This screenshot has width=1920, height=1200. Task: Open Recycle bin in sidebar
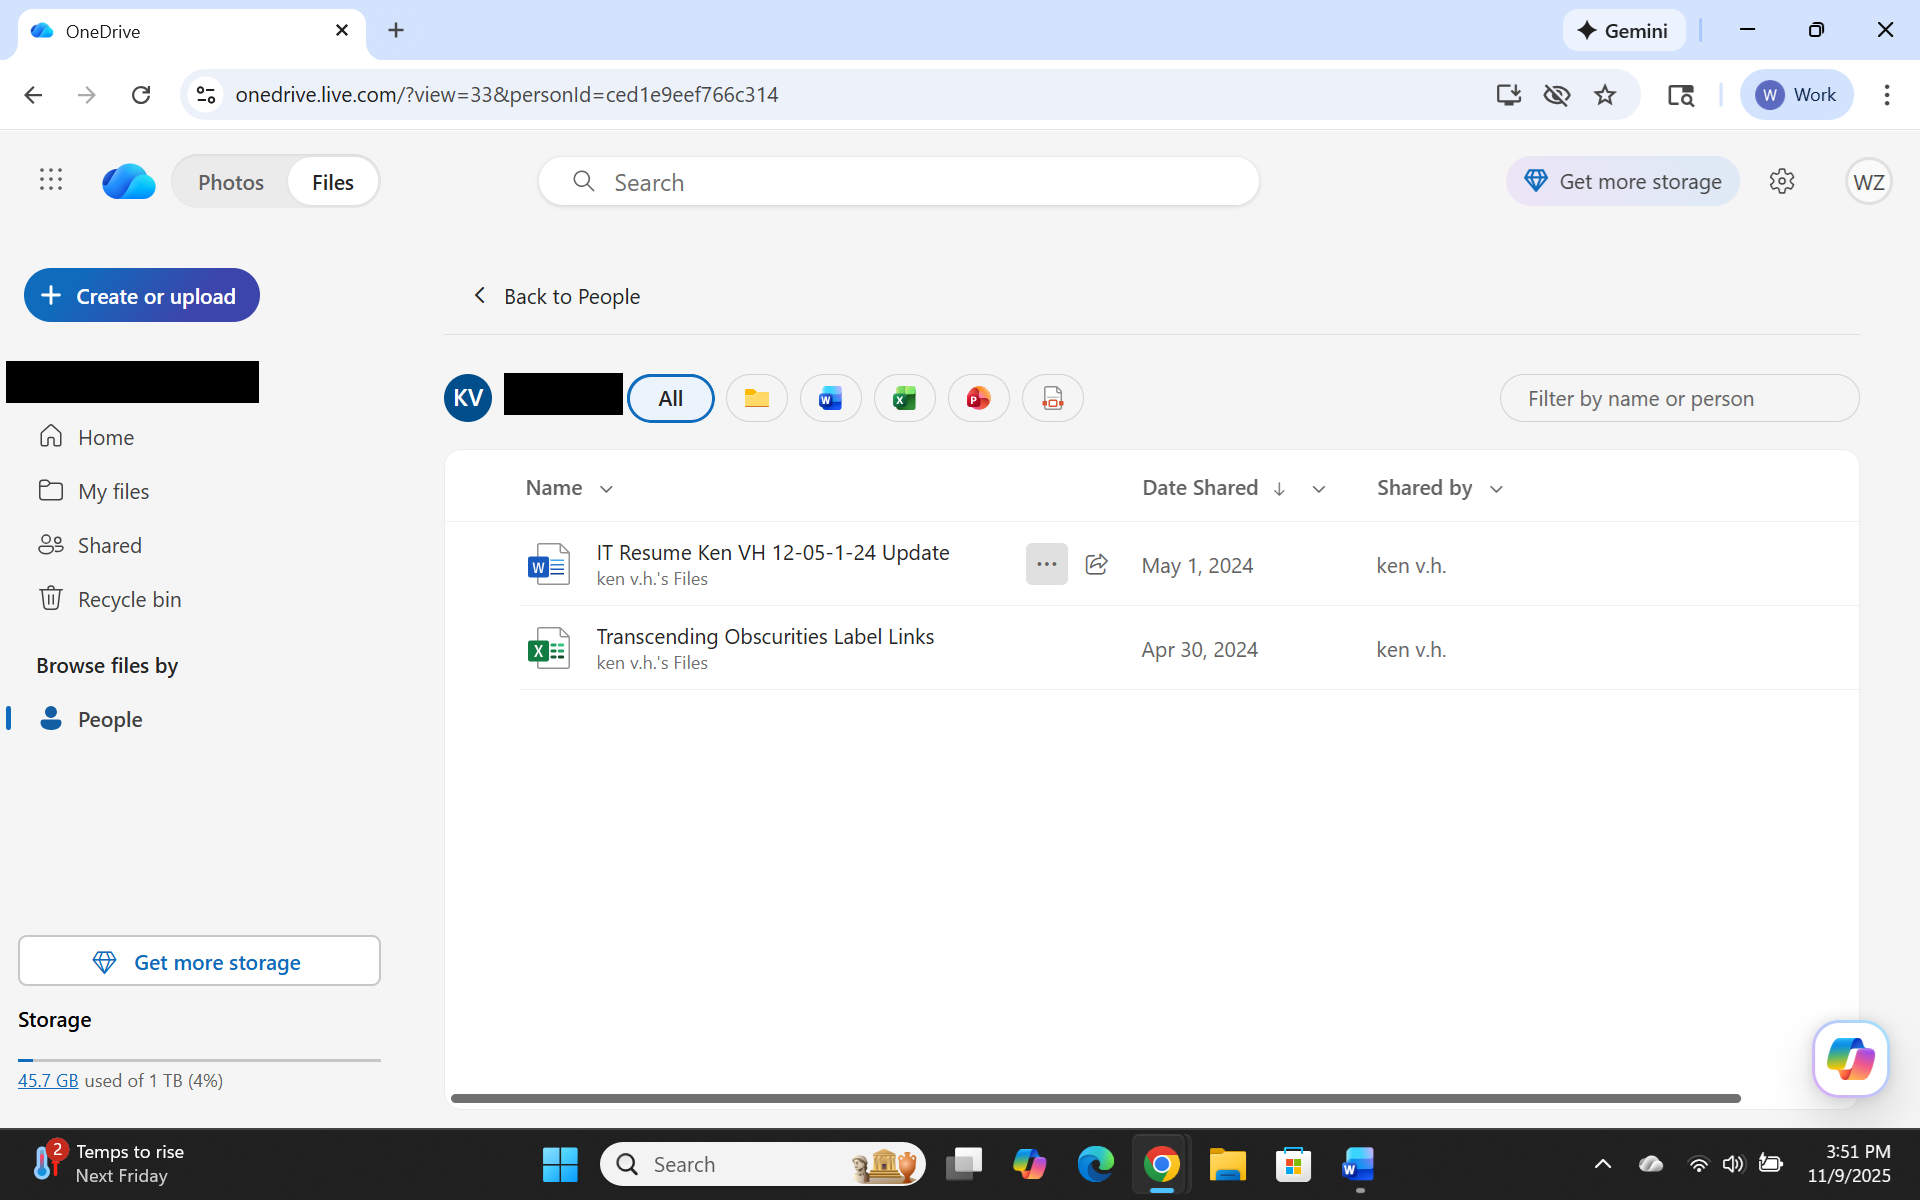tap(129, 599)
